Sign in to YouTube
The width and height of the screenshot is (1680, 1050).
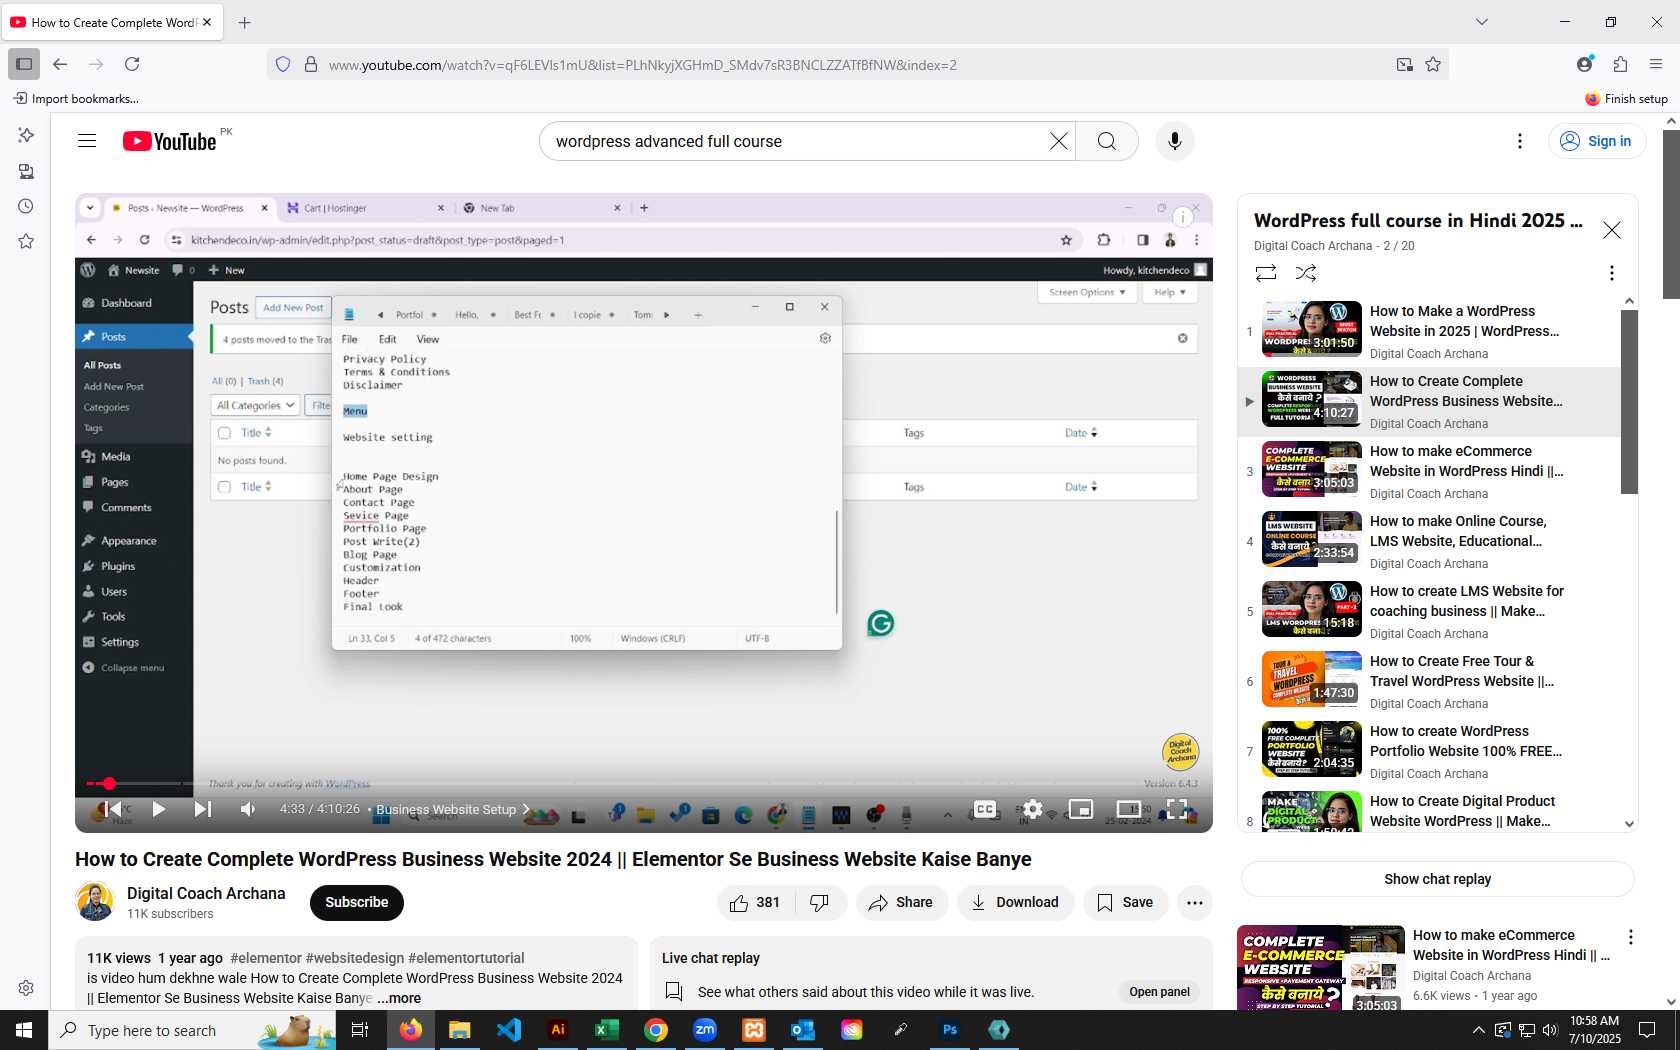pyautogui.click(x=1597, y=141)
